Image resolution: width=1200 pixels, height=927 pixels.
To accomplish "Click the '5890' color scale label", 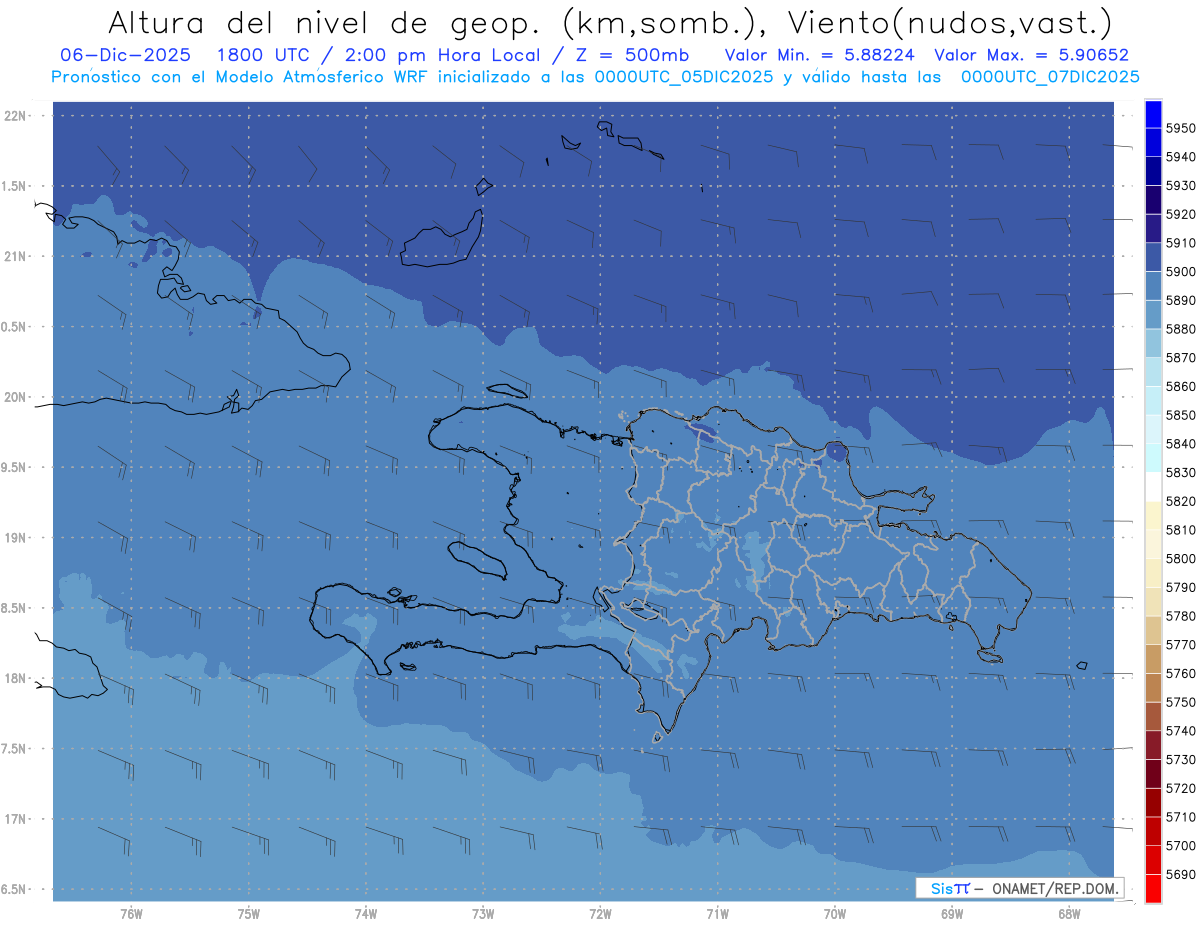I will tap(1180, 301).
